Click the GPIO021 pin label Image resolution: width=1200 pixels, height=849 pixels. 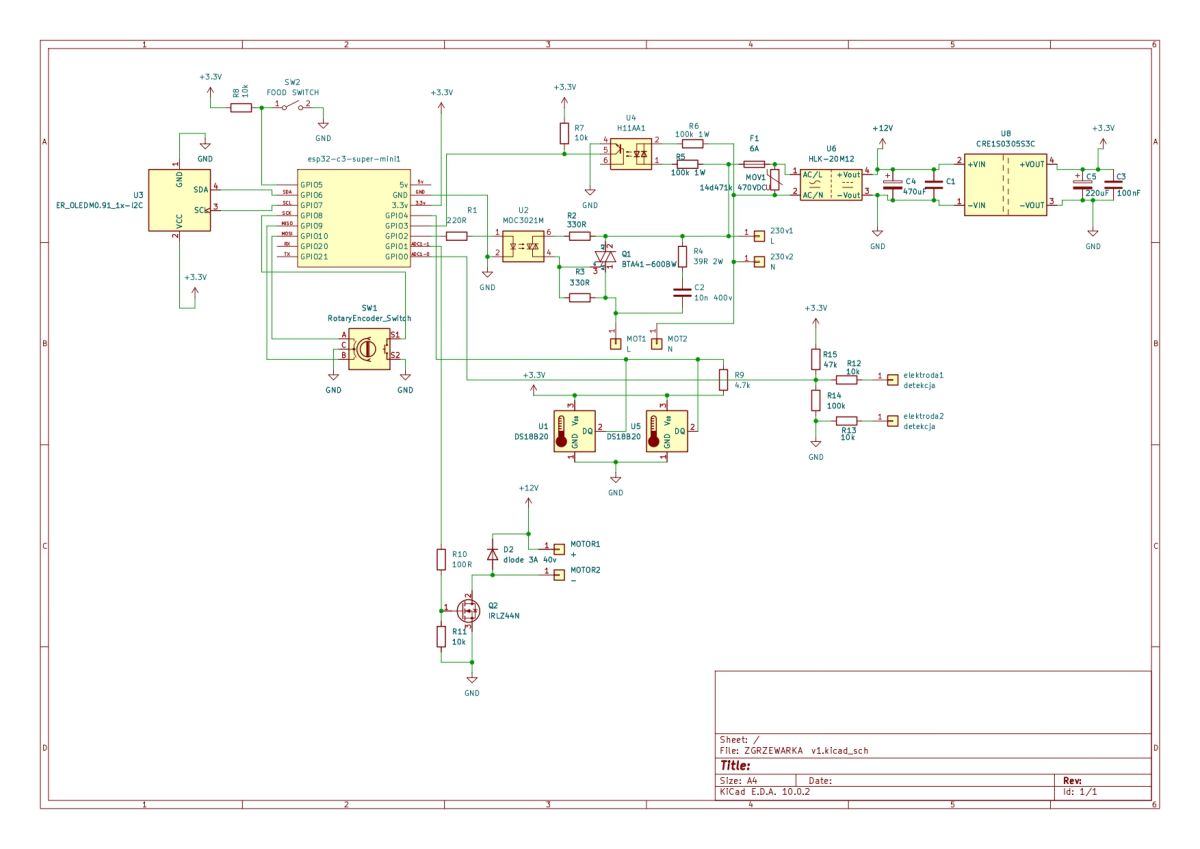coord(314,256)
